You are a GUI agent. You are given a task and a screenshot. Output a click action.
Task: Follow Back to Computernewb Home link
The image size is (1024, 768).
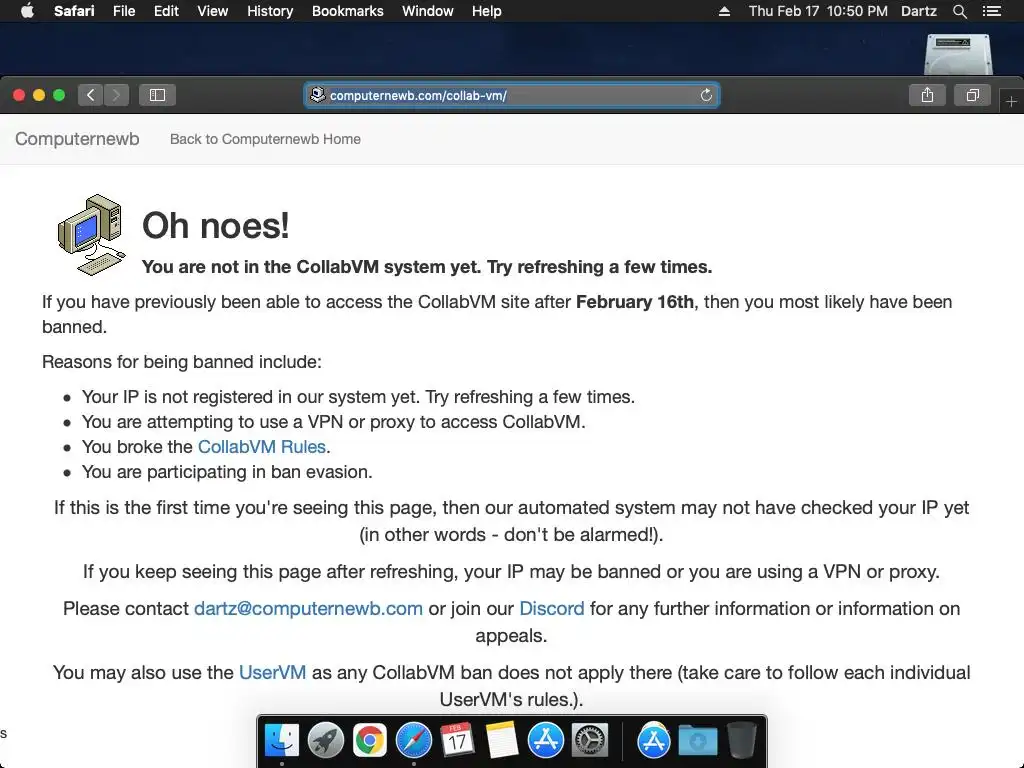pyautogui.click(x=265, y=139)
